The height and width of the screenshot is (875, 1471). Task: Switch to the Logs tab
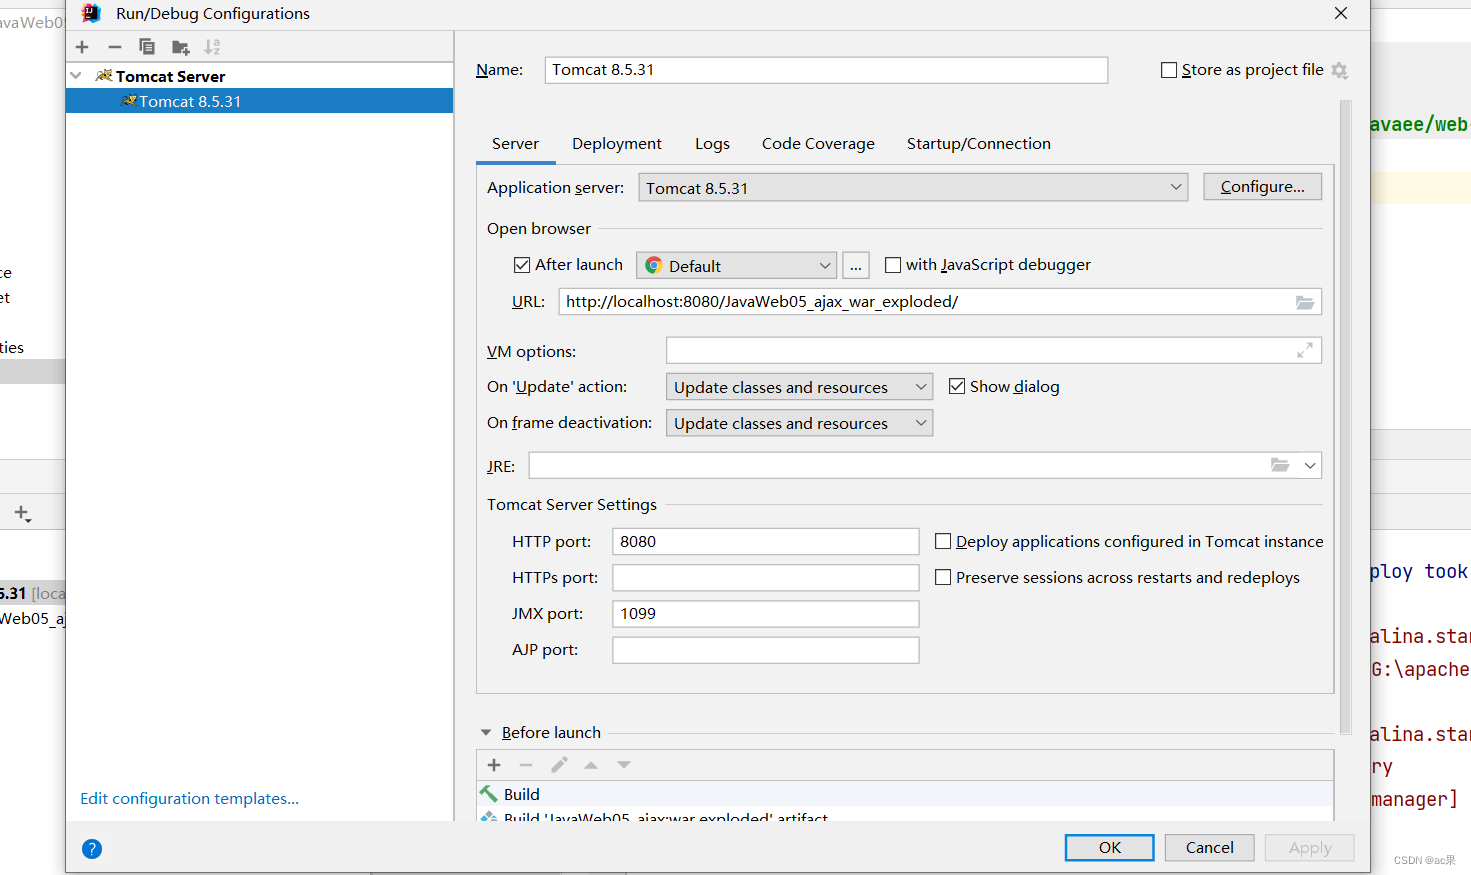click(712, 144)
